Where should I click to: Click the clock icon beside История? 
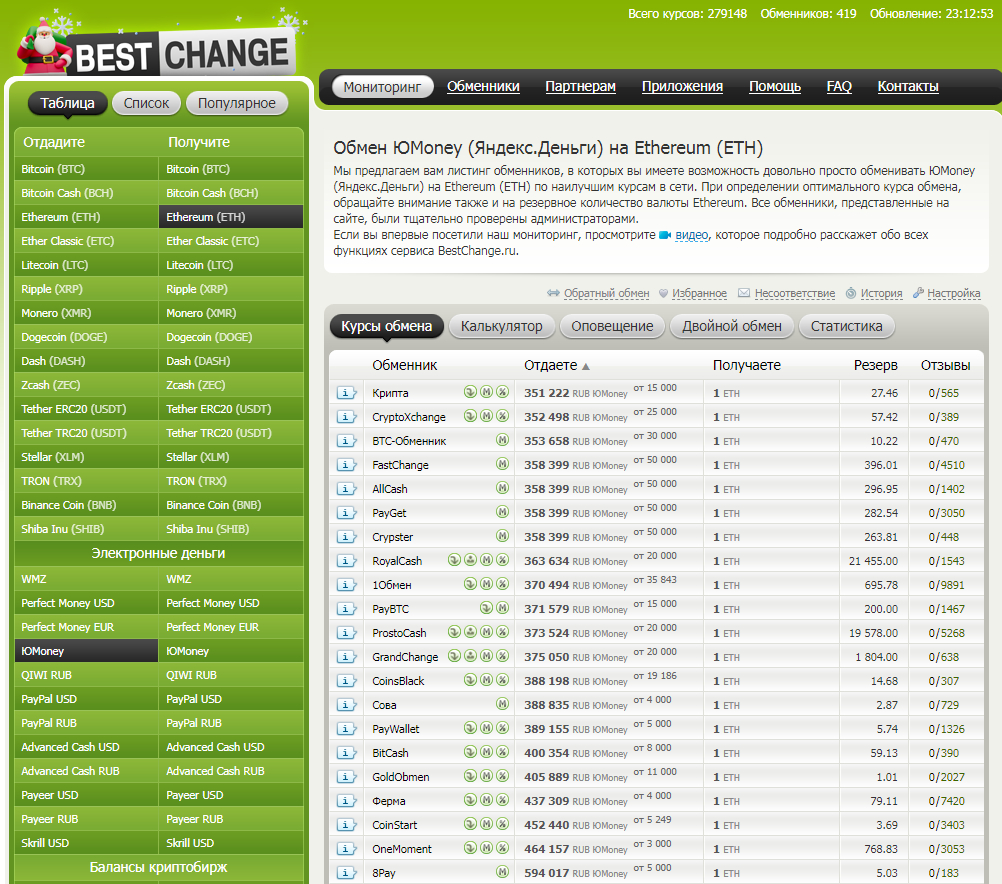(x=851, y=293)
